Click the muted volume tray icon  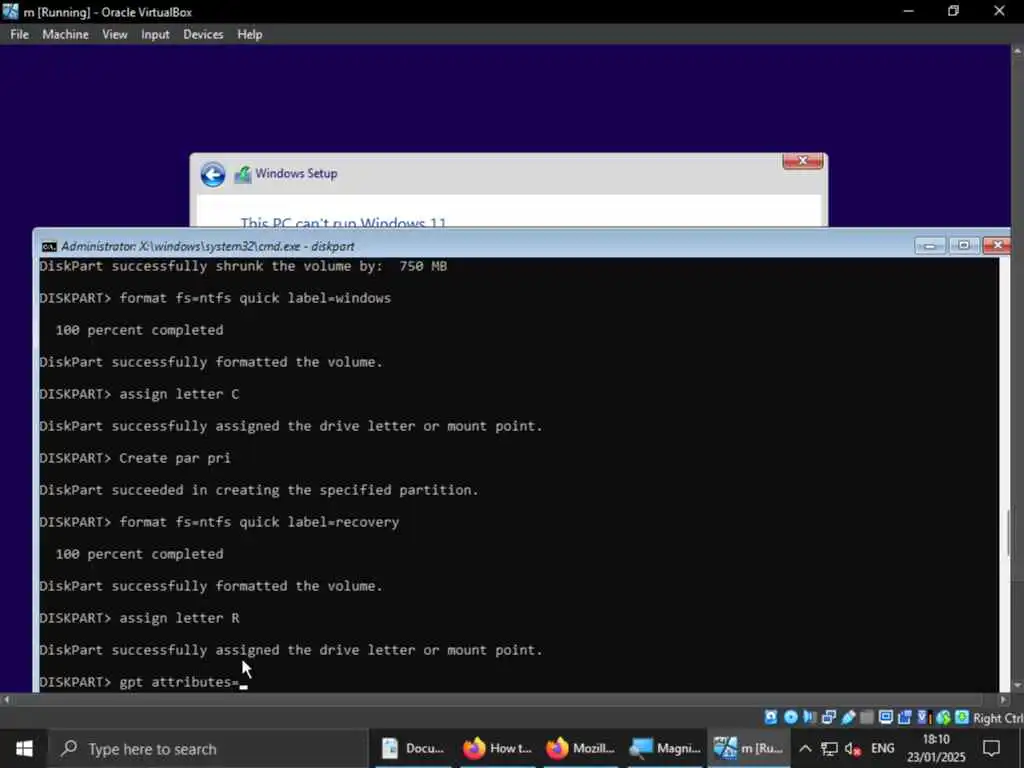point(852,748)
